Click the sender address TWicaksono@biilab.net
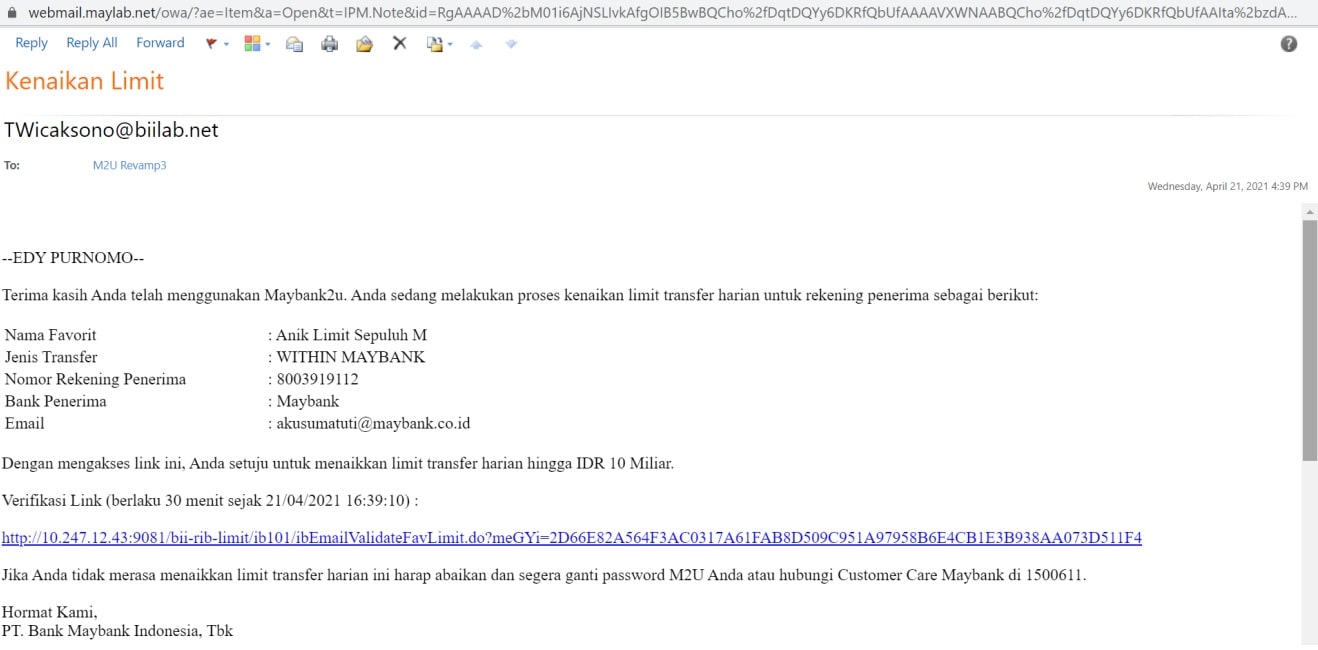Image resolution: width=1318 pixels, height=650 pixels. (x=111, y=130)
